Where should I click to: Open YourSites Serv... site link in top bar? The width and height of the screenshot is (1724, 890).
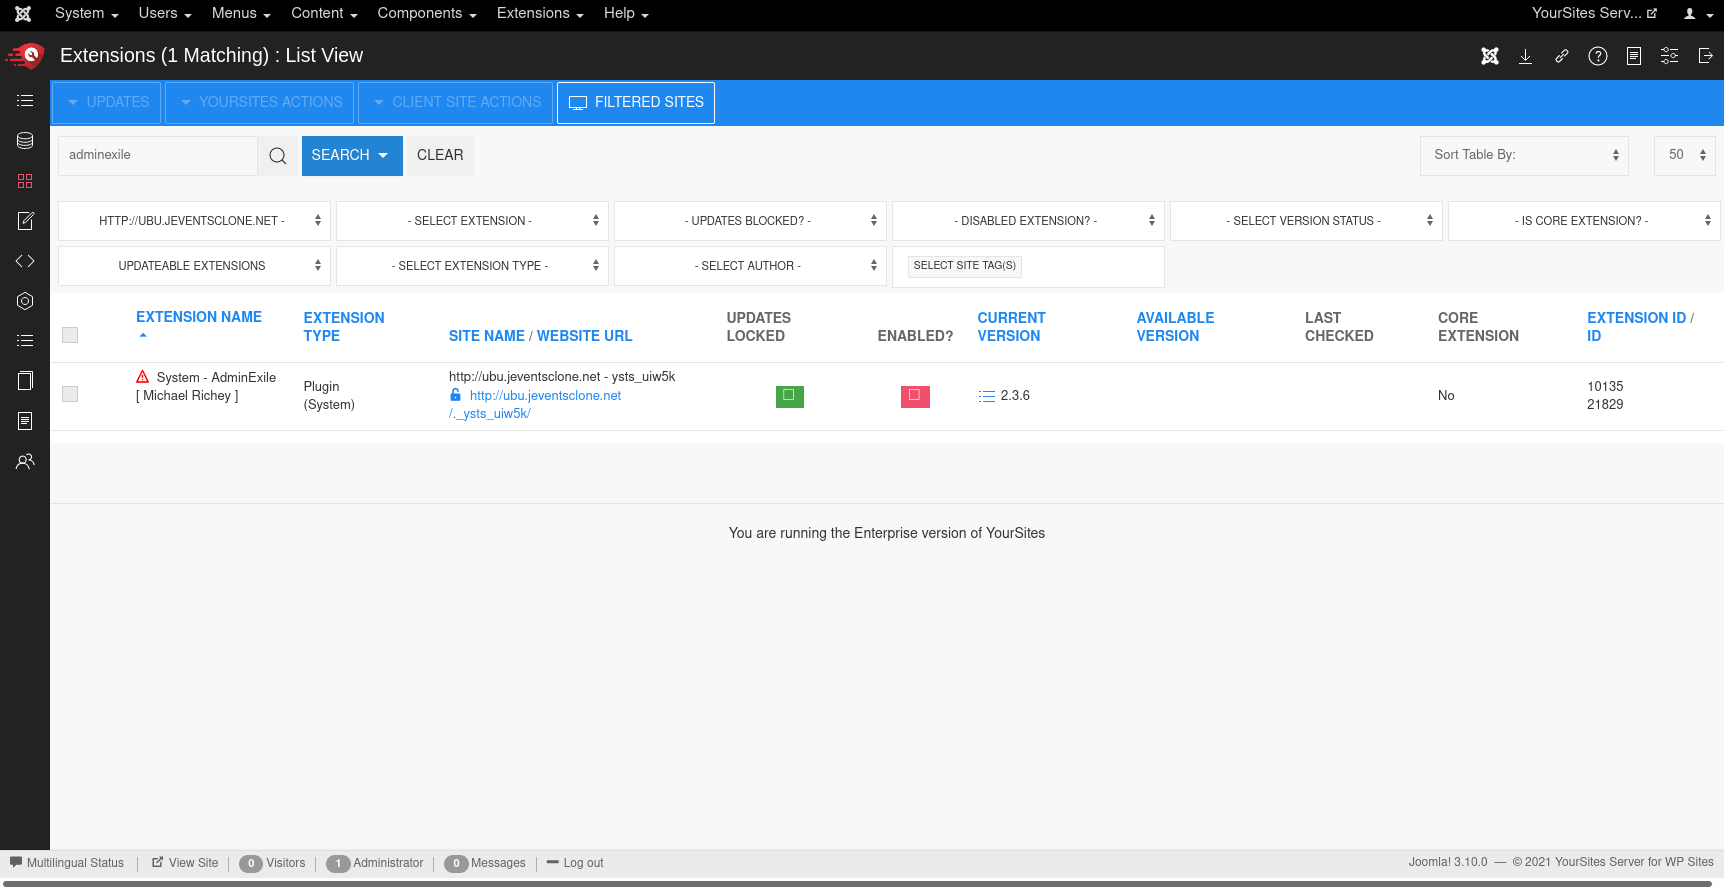tap(1594, 14)
